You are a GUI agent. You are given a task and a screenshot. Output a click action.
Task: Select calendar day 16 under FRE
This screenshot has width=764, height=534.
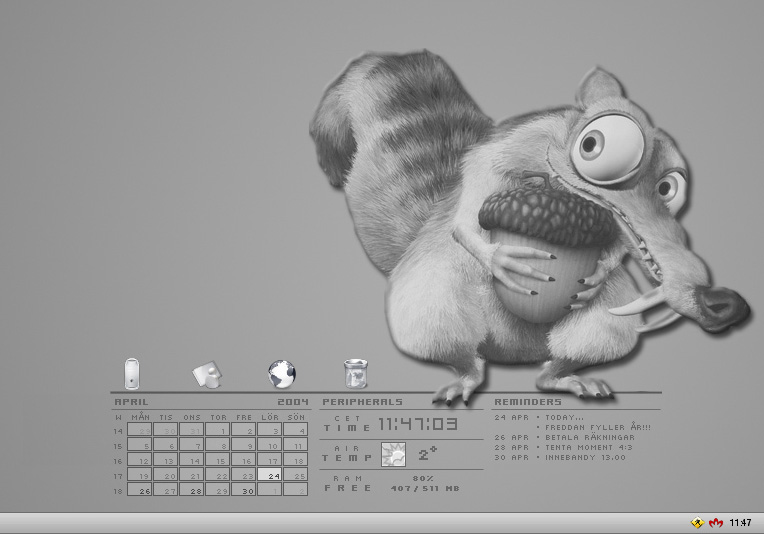[244, 459]
